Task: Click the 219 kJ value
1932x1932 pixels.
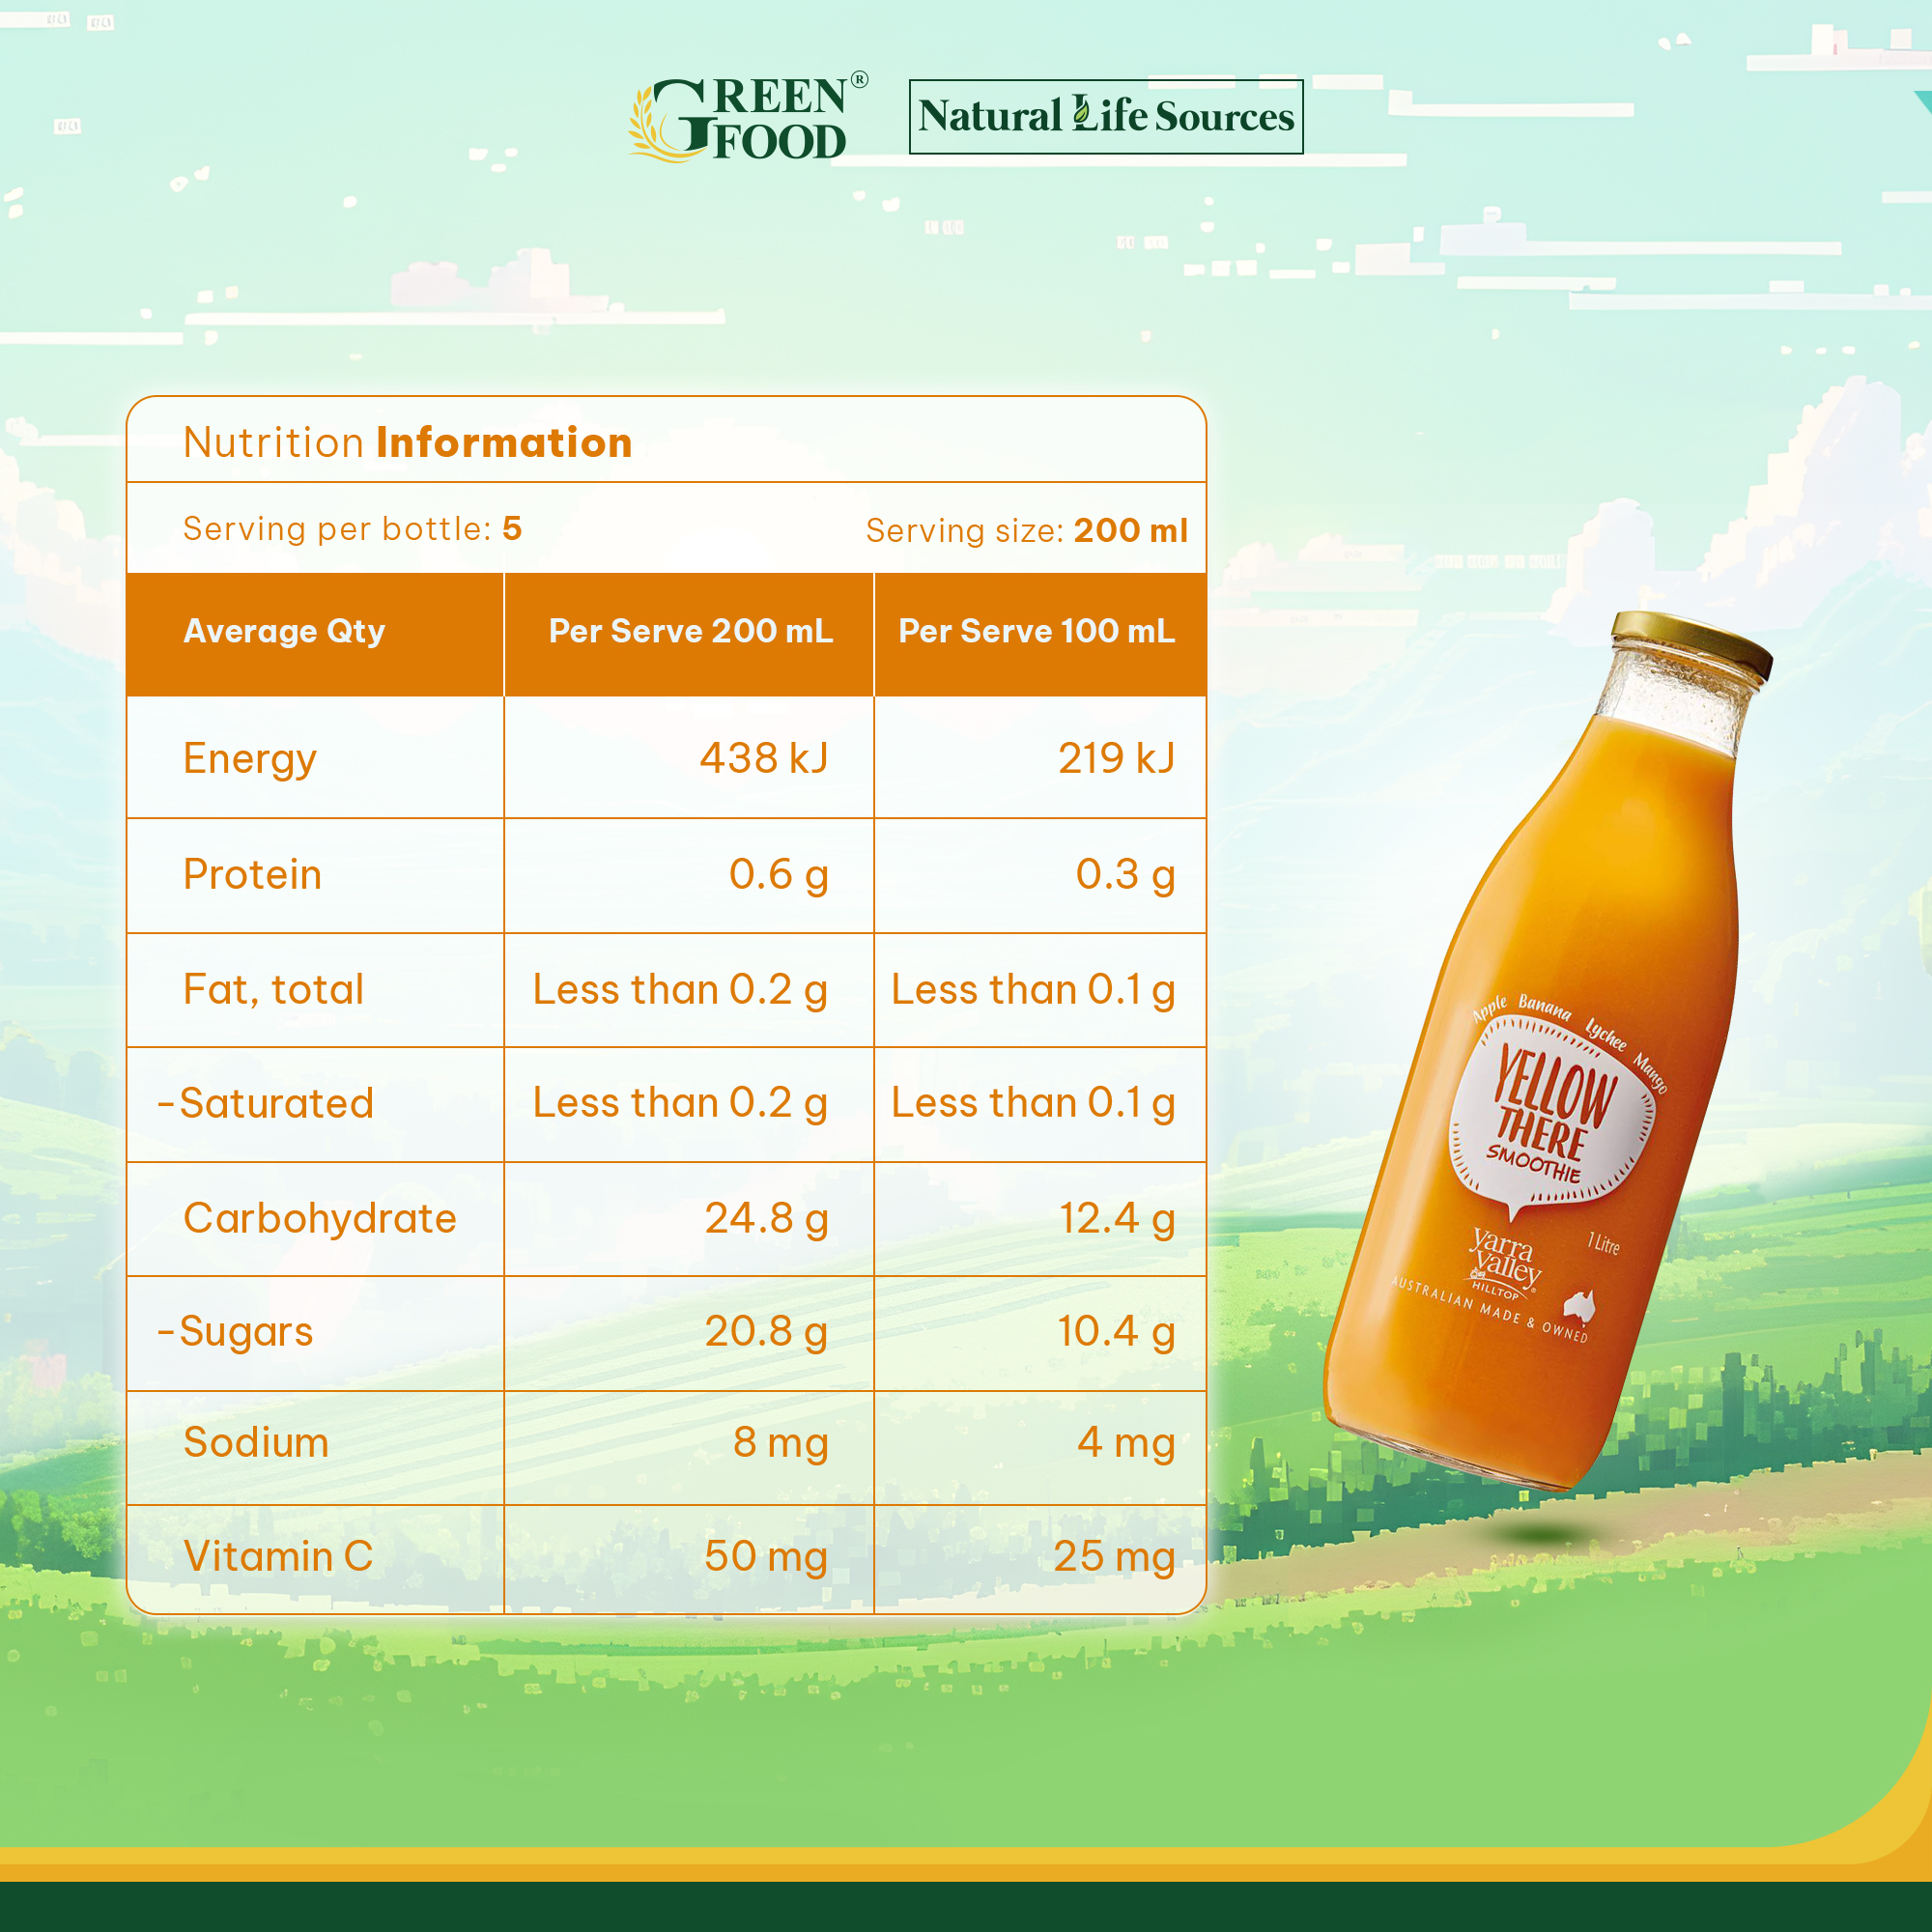Action: click(1116, 758)
